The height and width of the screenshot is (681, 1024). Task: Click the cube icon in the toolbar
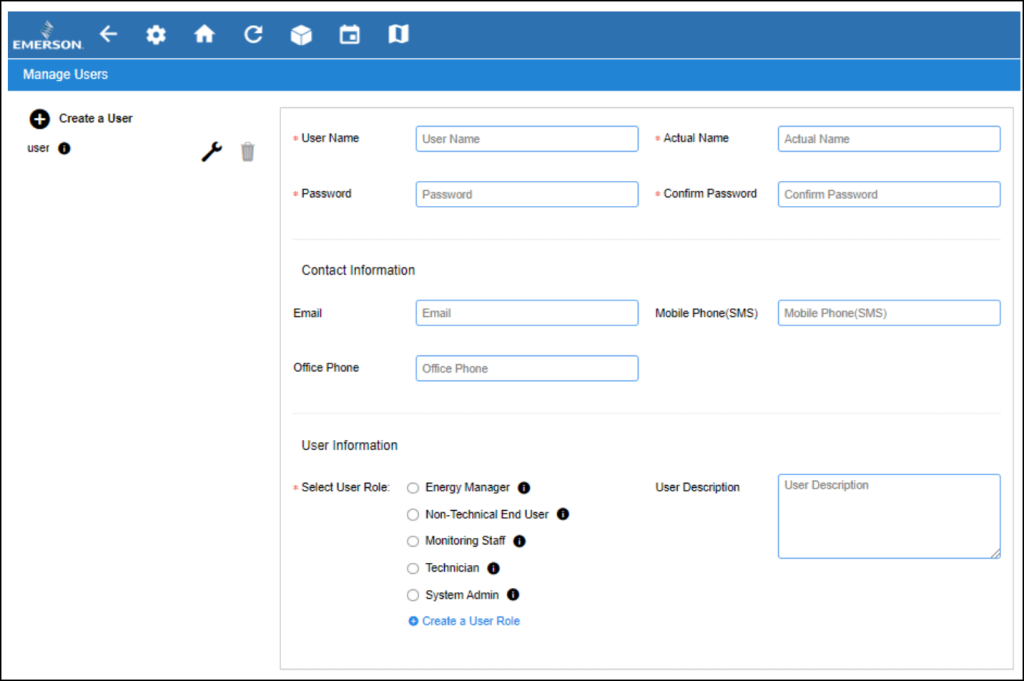click(301, 33)
